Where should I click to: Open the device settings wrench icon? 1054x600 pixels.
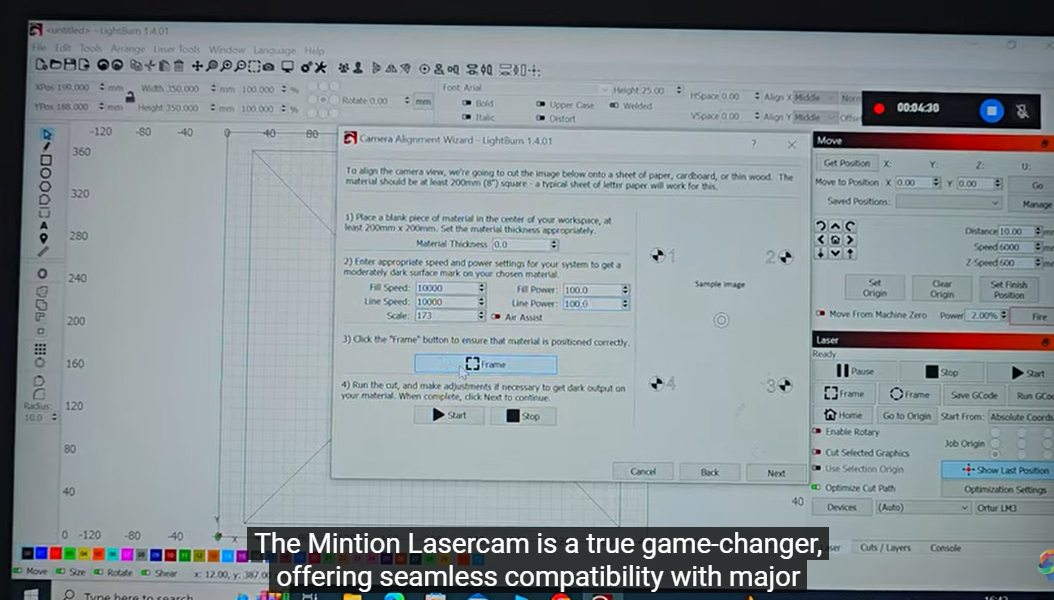(319, 67)
